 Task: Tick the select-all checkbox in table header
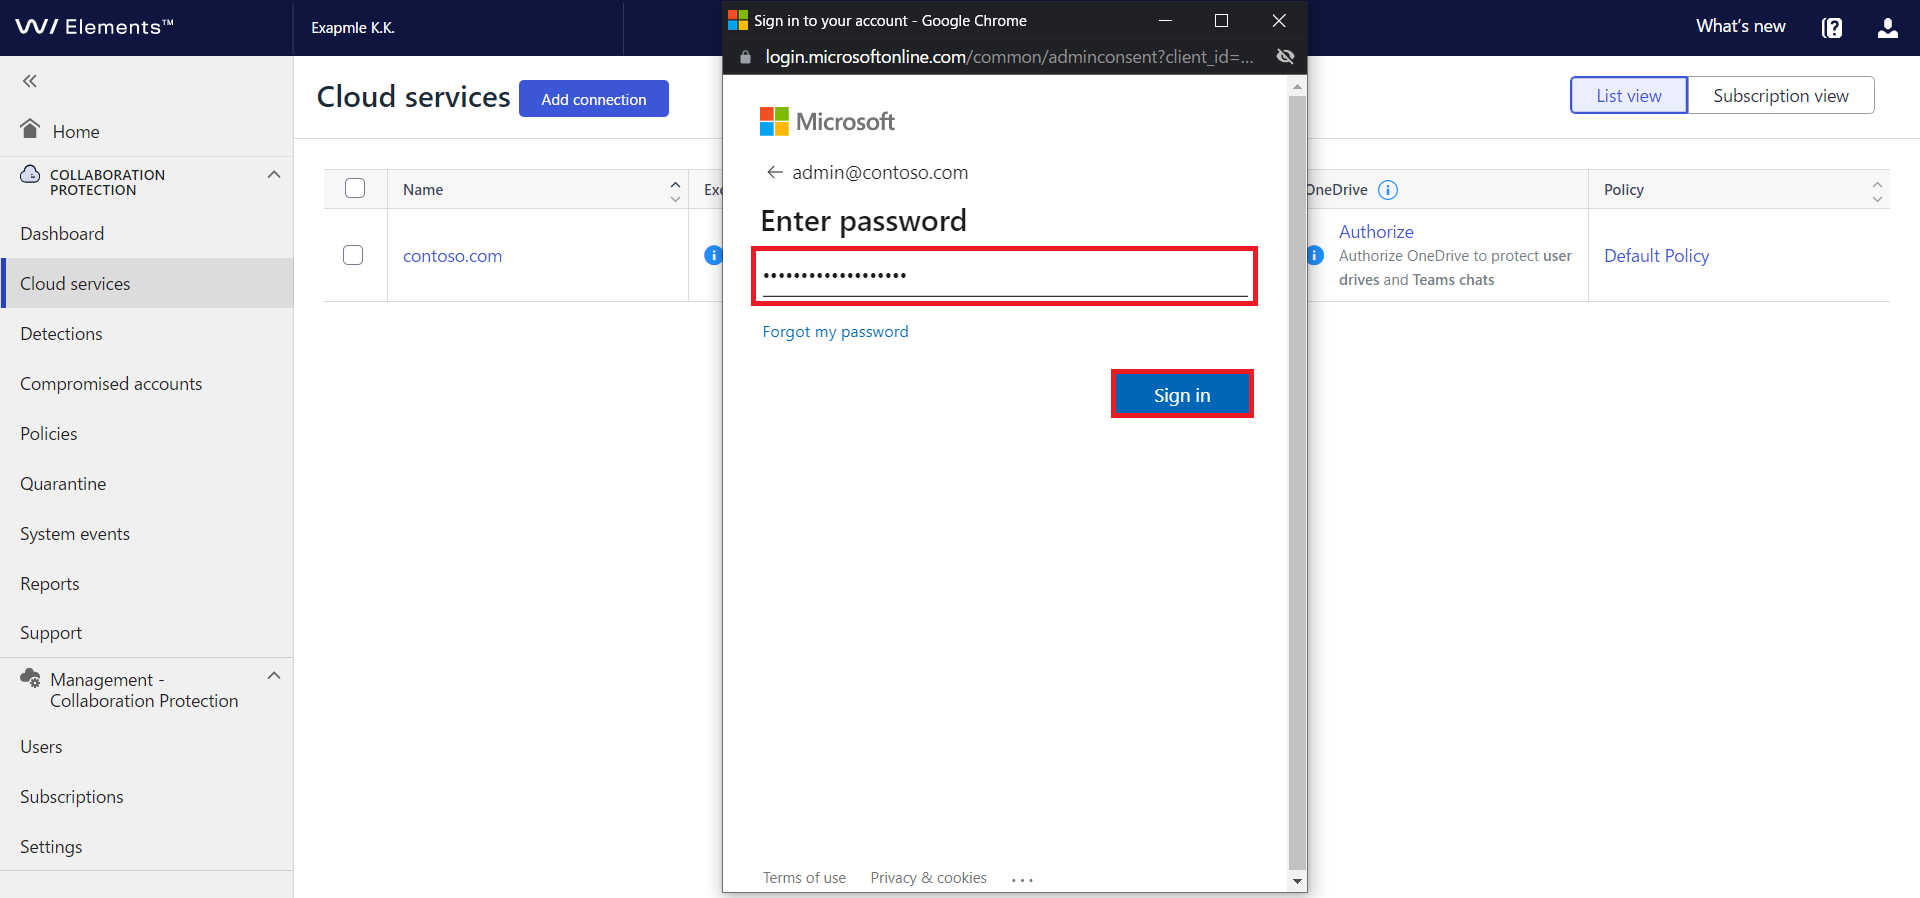355,188
